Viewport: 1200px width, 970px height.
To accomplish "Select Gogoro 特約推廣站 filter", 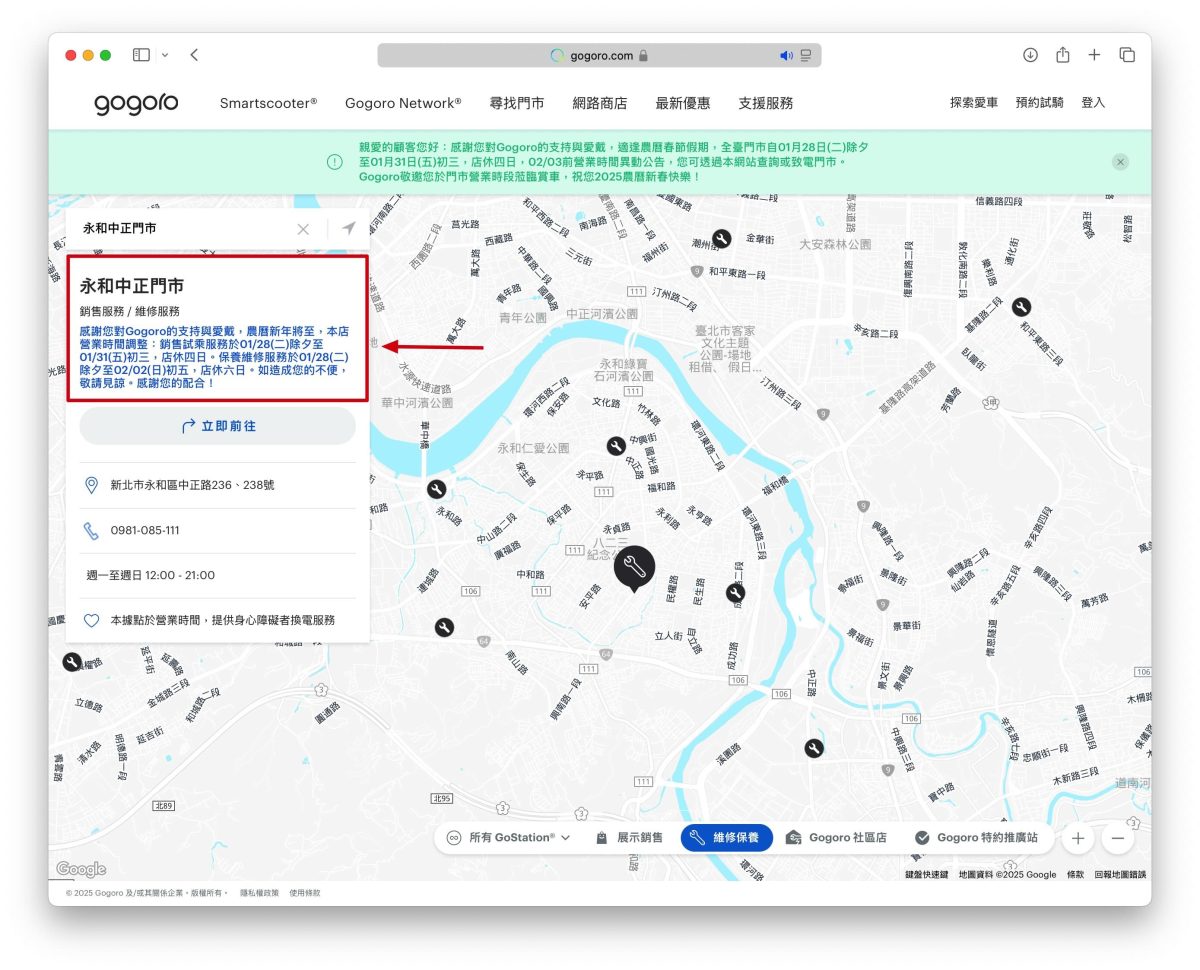I will click(976, 838).
